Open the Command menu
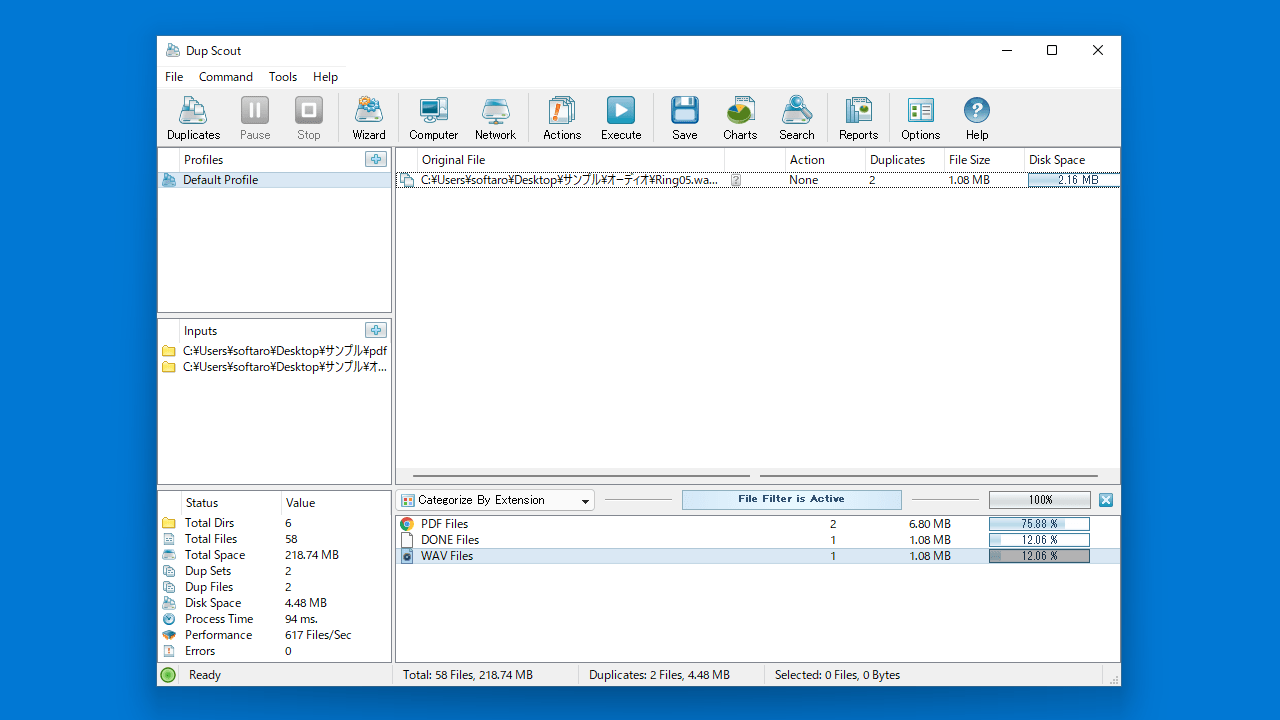The height and width of the screenshot is (720, 1280). [x=226, y=77]
